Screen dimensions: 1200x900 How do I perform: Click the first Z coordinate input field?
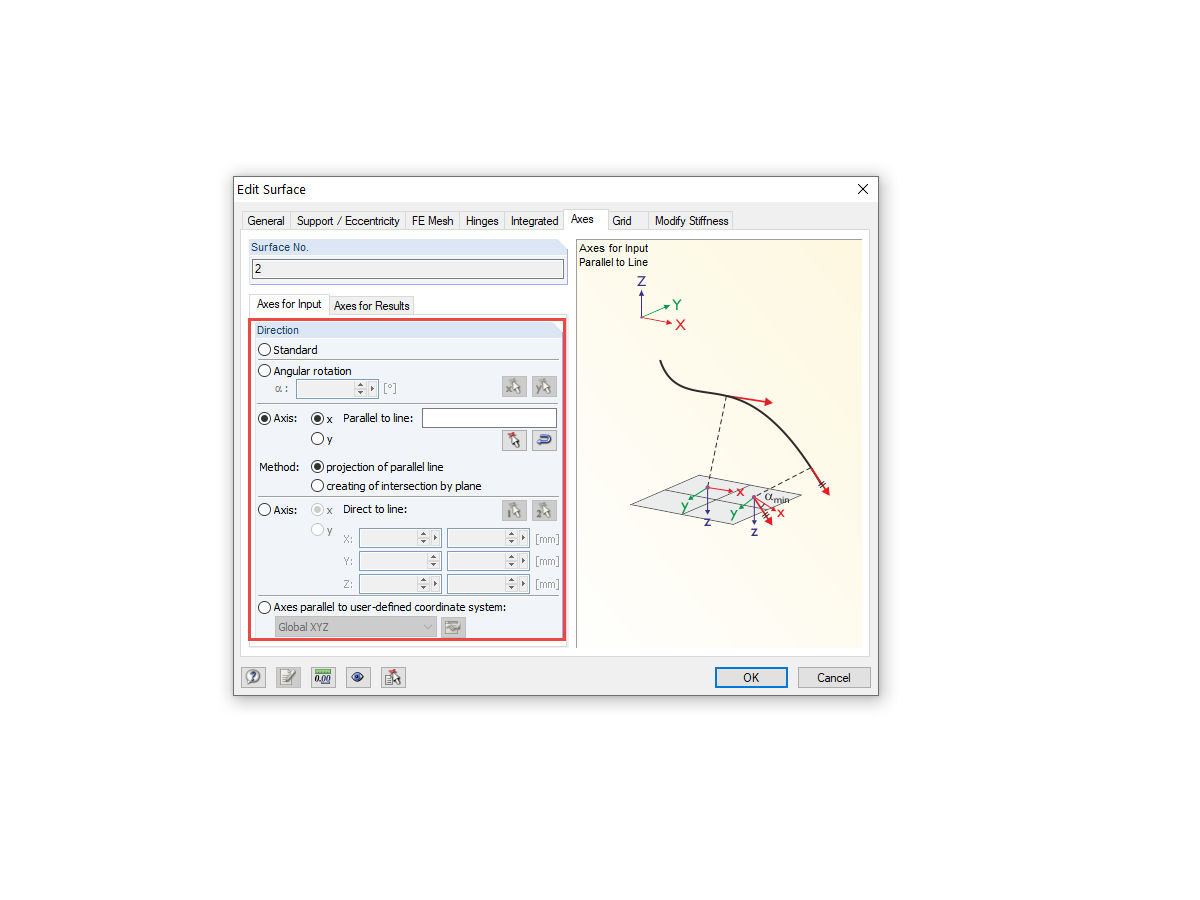388,584
